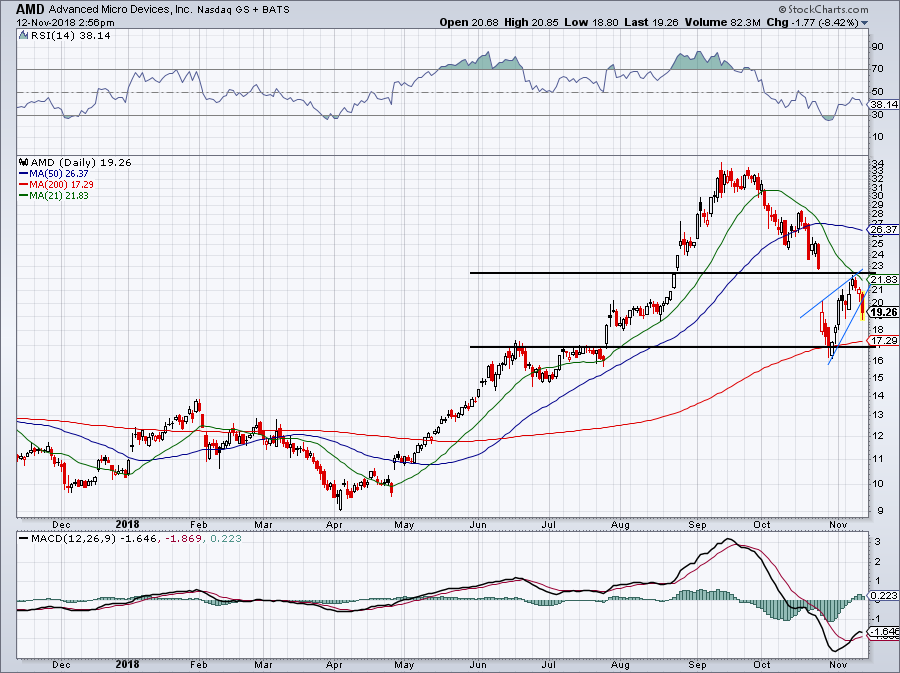
Task: Click the 17.29 price tag on right axis
Action: pyautogui.click(x=884, y=341)
